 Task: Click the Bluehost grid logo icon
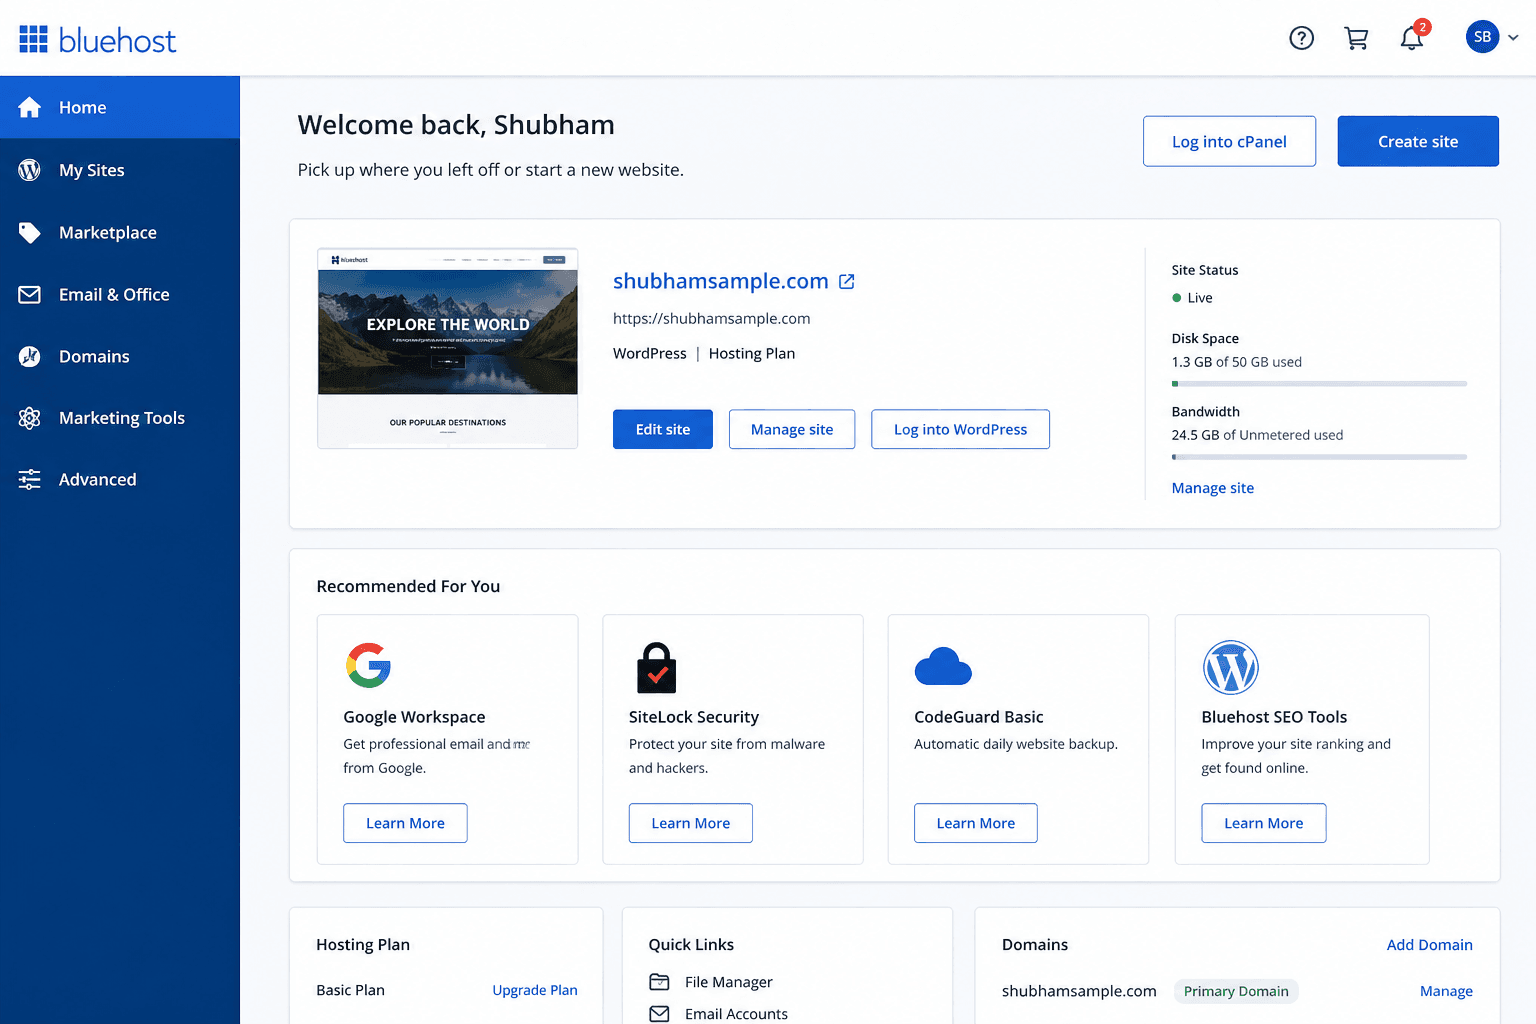tap(33, 39)
